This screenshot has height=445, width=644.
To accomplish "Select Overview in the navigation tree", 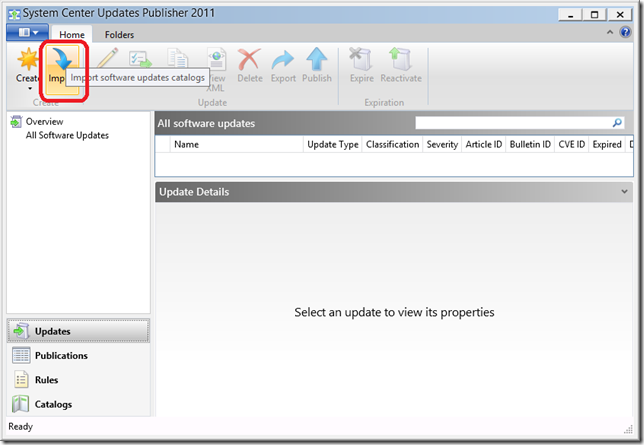I will (x=44, y=122).
